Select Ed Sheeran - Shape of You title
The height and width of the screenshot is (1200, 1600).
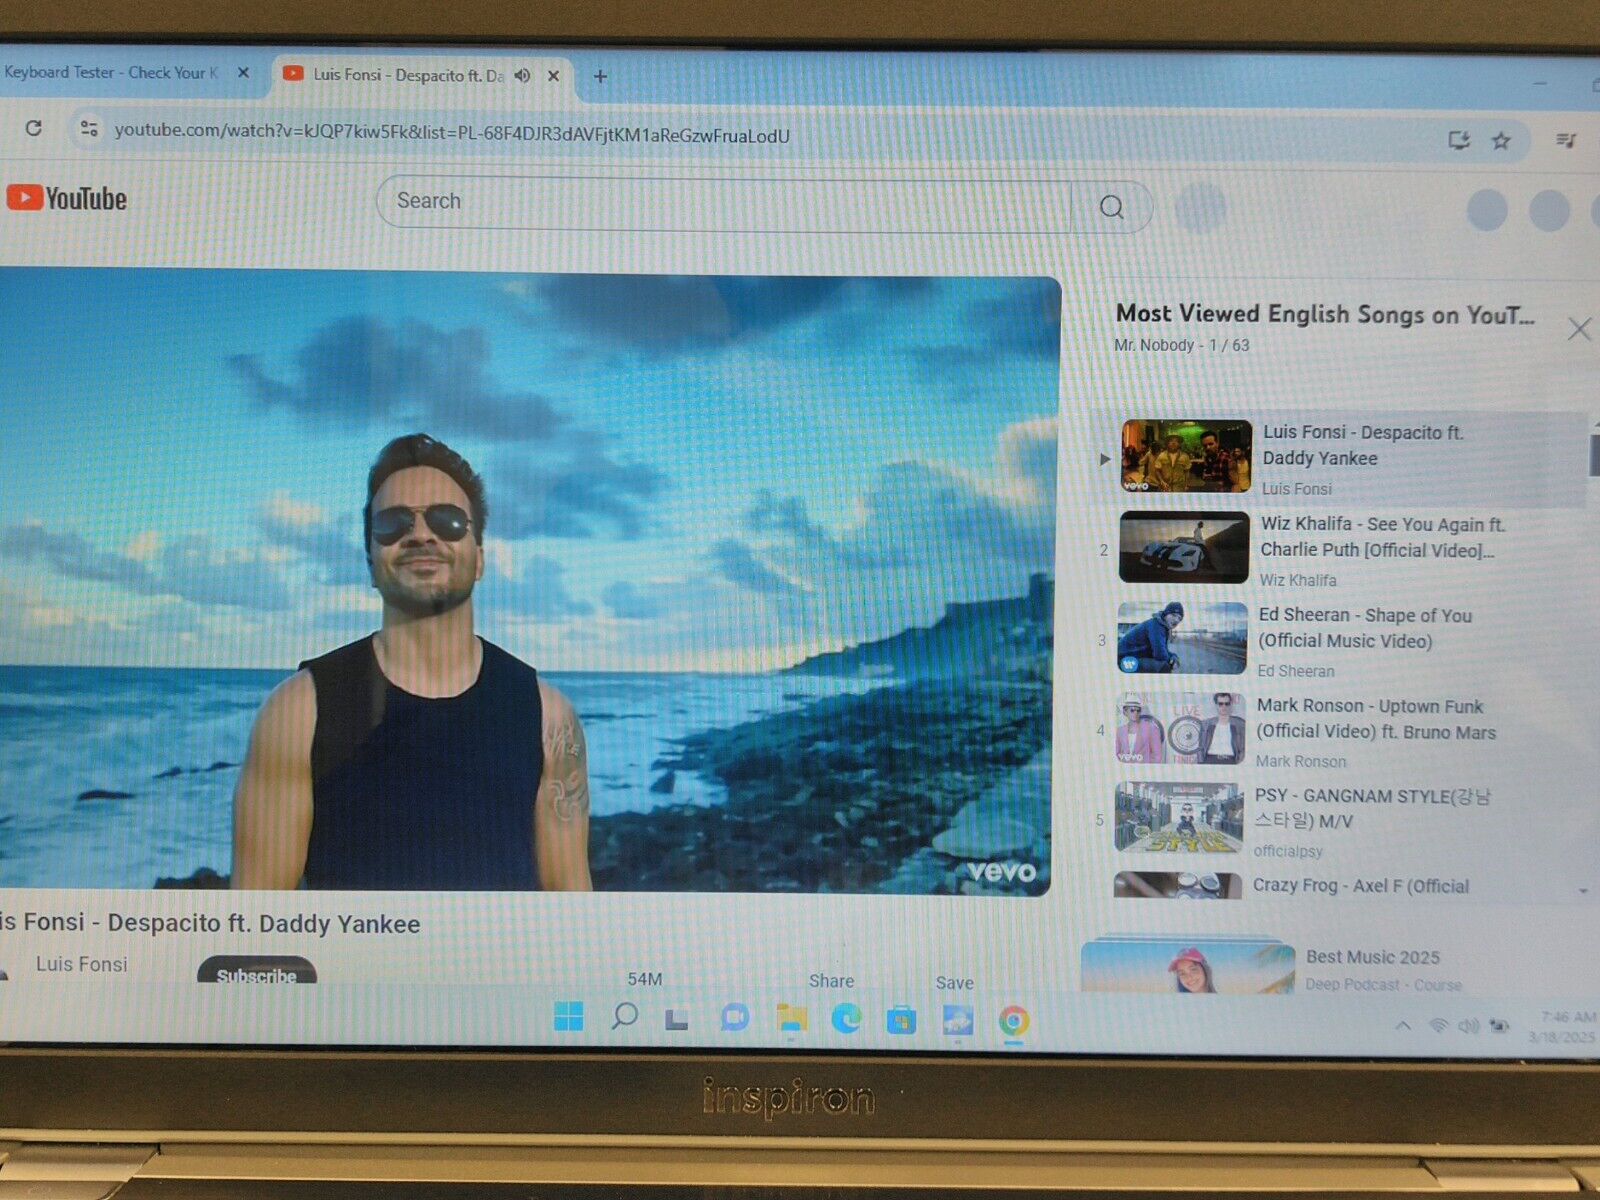coord(1365,628)
